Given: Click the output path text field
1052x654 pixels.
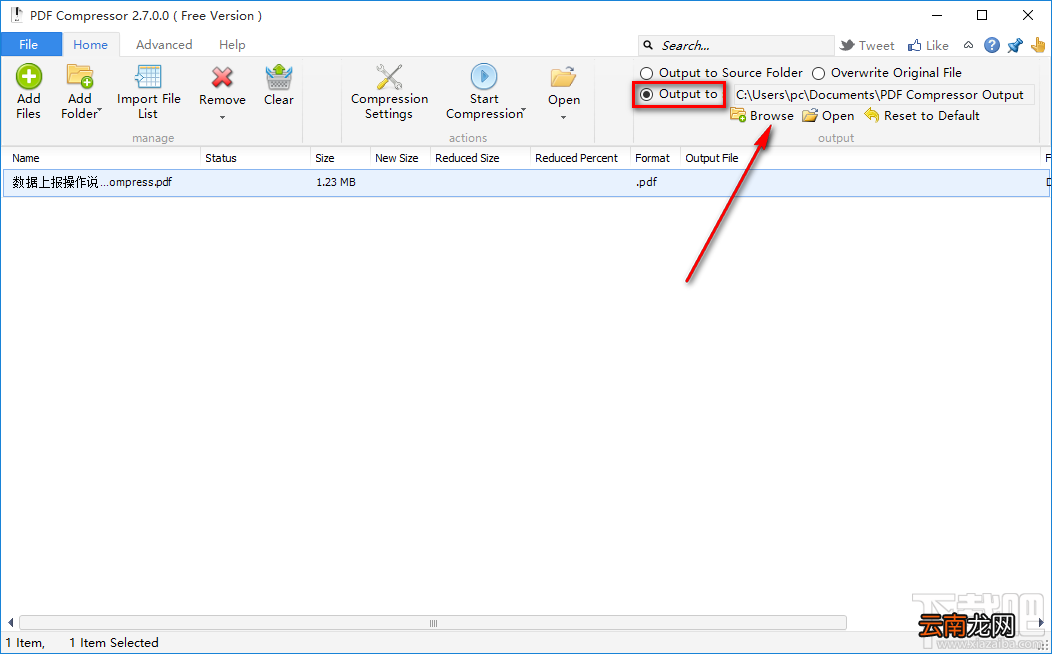Looking at the screenshot, I should (x=883, y=95).
